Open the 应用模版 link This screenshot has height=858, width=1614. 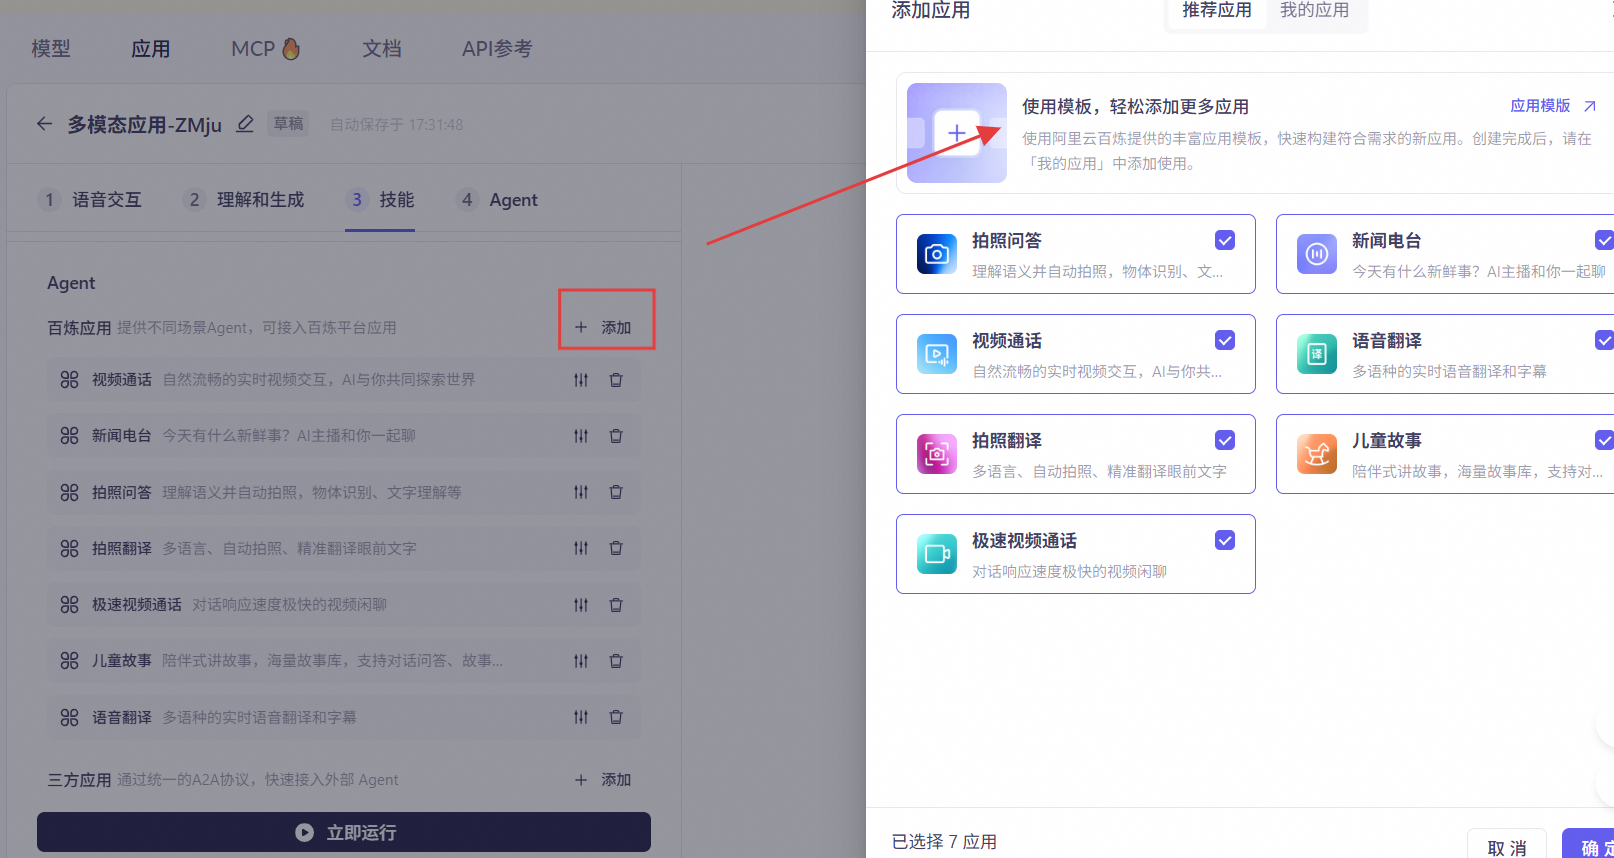[x=1553, y=106]
